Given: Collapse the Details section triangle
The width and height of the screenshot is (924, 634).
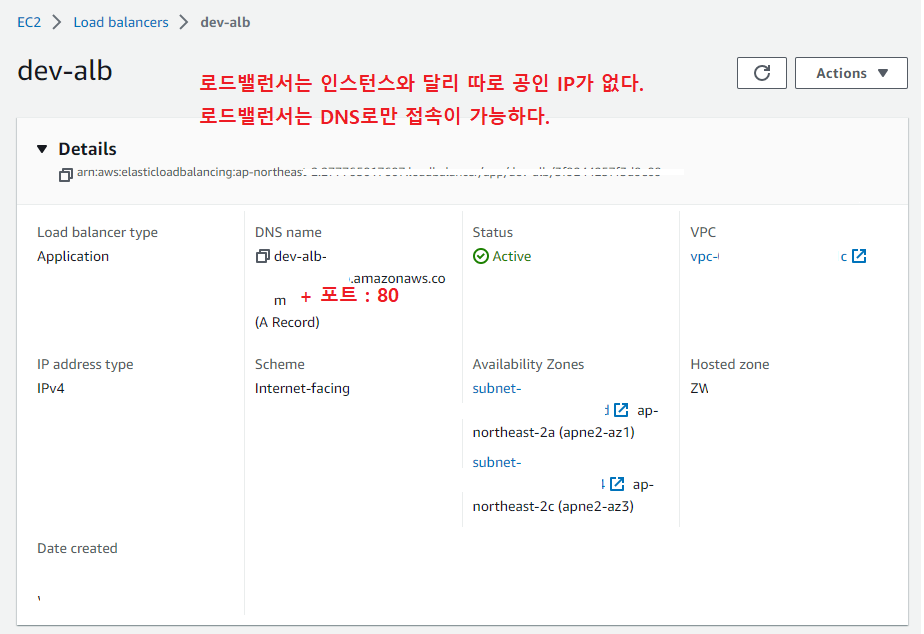Looking at the screenshot, I should [42, 149].
